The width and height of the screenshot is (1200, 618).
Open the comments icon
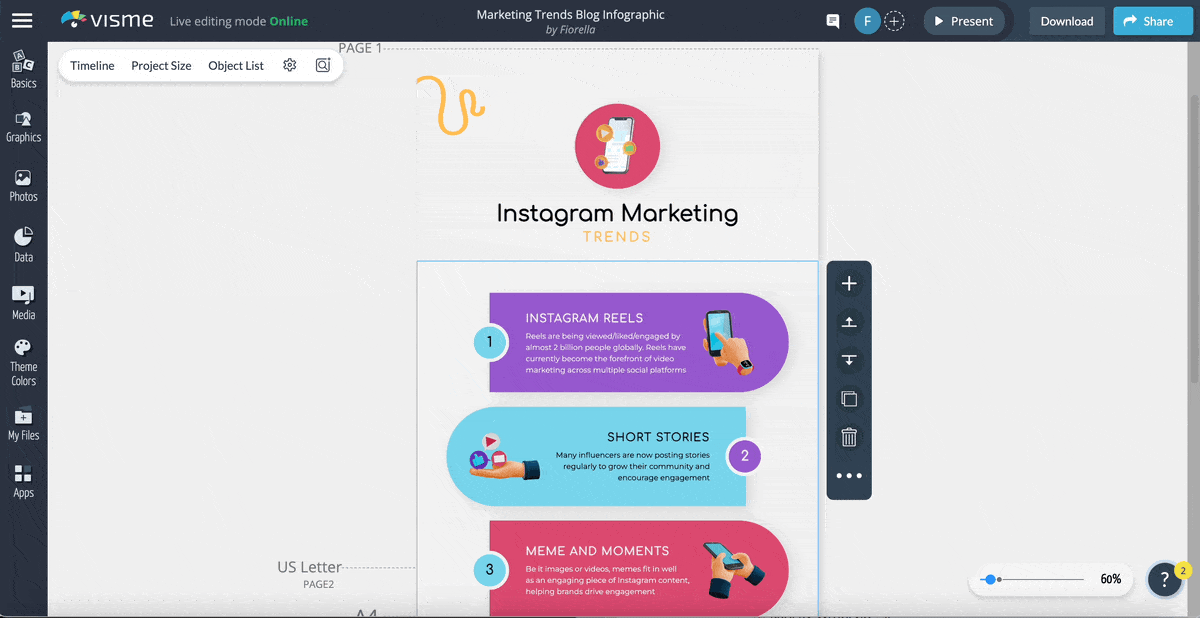[832, 21]
